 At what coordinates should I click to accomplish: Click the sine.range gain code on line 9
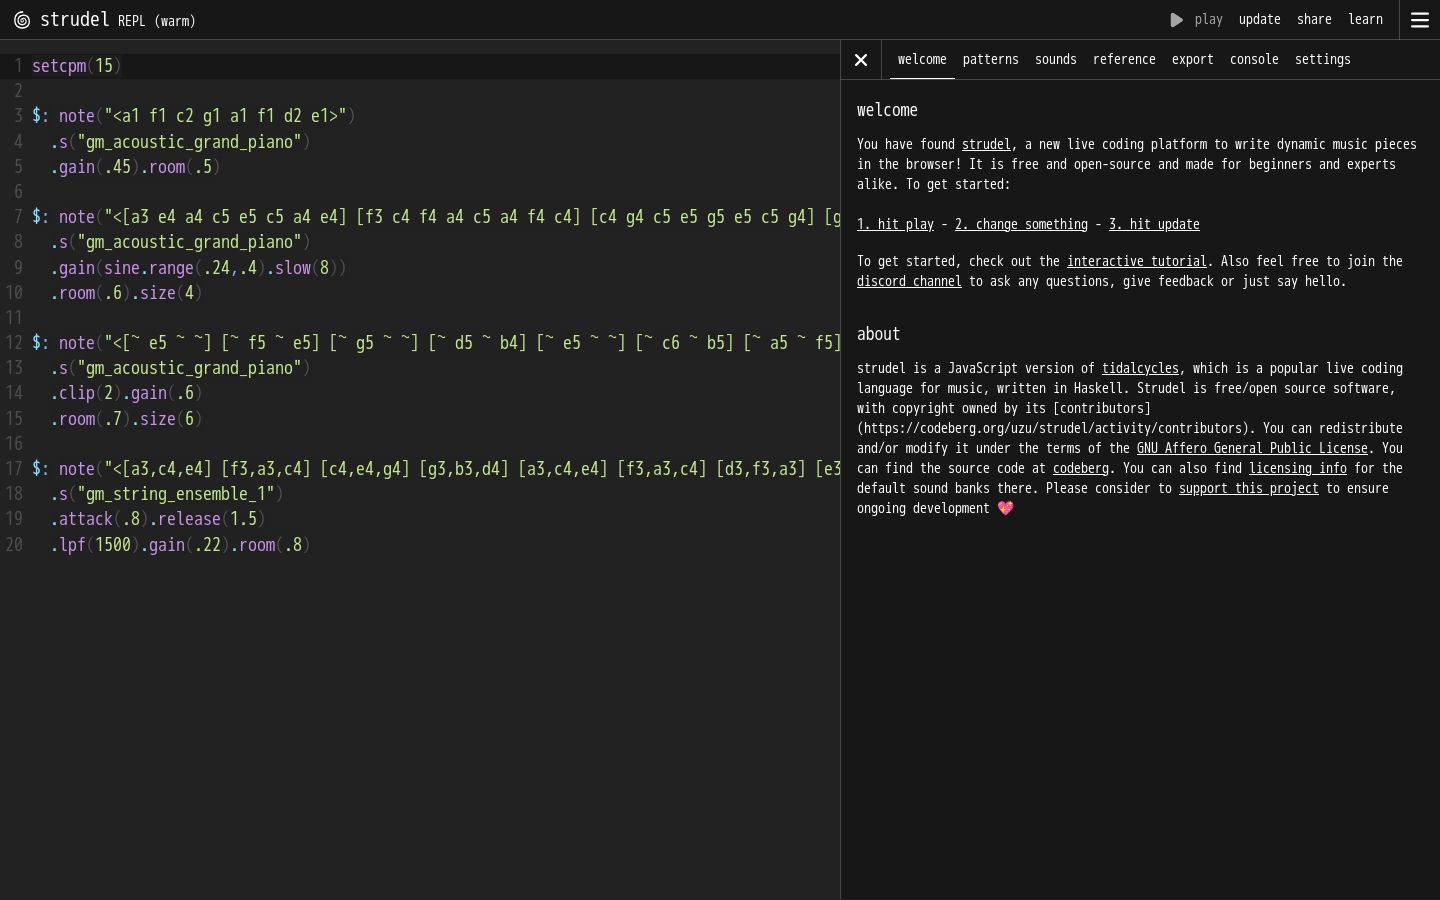click(x=198, y=268)
